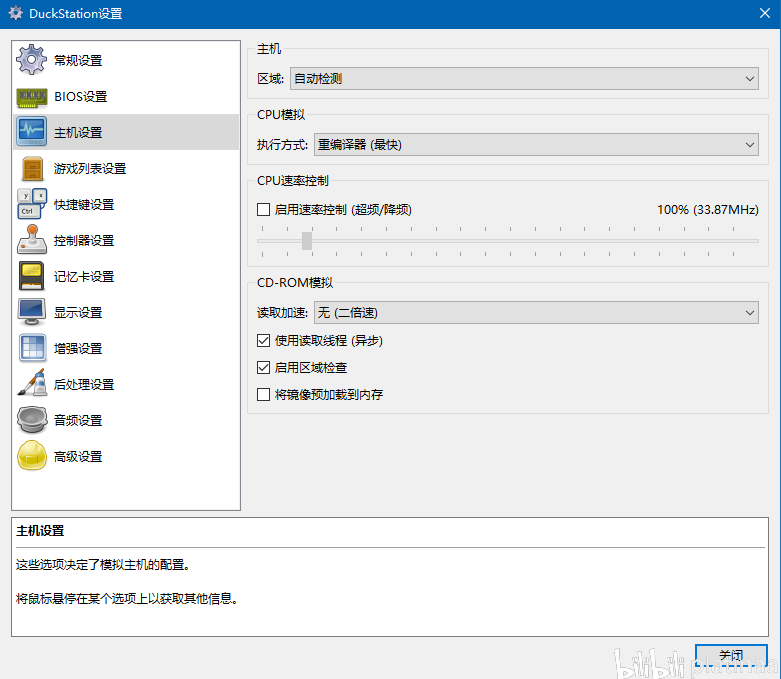The width and height of the screenshot is (781, 679).
Task: Go to 控制器设置 page
Action: coord(126,240)
